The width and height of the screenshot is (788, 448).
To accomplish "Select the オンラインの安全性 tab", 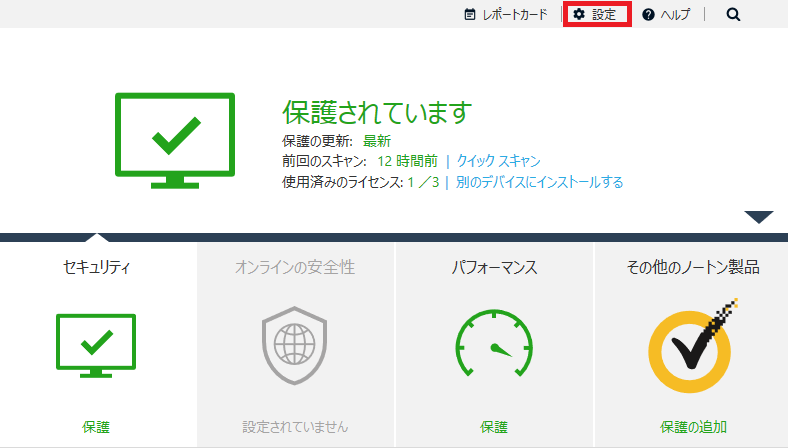I will [295, 267].
